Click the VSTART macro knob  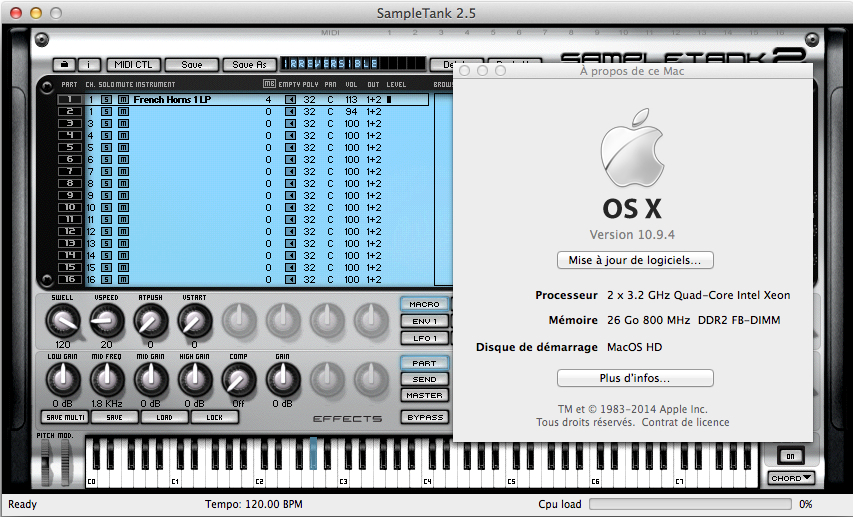(194, 321)
